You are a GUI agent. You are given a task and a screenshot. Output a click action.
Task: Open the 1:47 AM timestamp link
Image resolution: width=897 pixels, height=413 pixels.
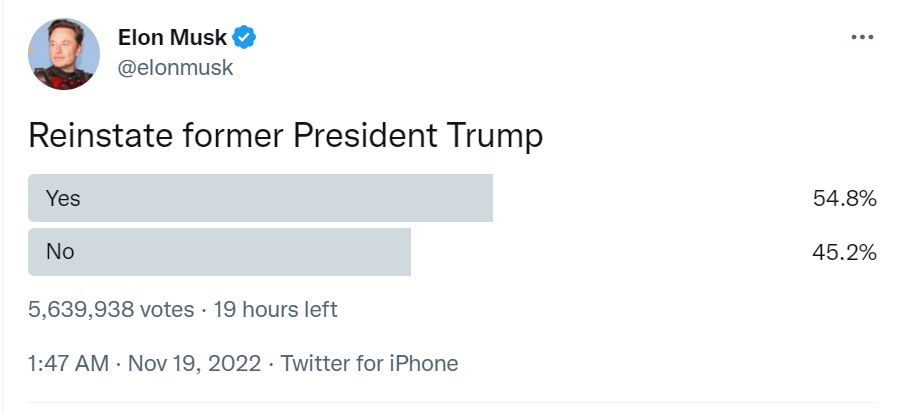click(68, 363)
